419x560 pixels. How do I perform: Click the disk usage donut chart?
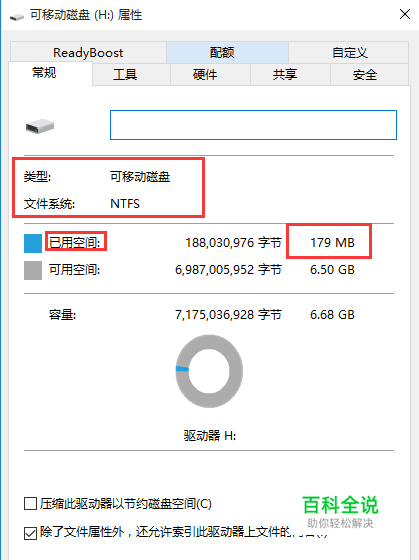point(209,371)
